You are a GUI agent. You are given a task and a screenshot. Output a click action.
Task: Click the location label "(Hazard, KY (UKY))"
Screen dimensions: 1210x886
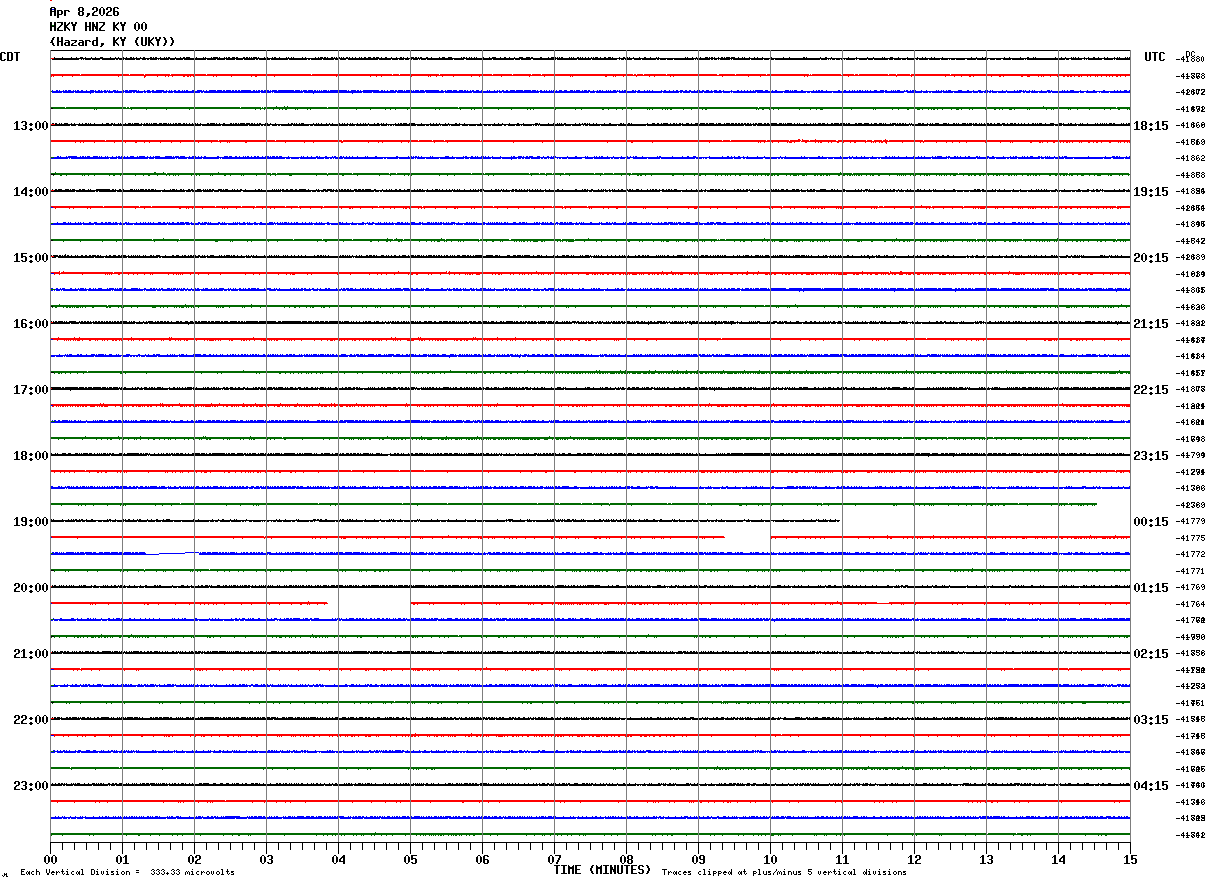112,42
